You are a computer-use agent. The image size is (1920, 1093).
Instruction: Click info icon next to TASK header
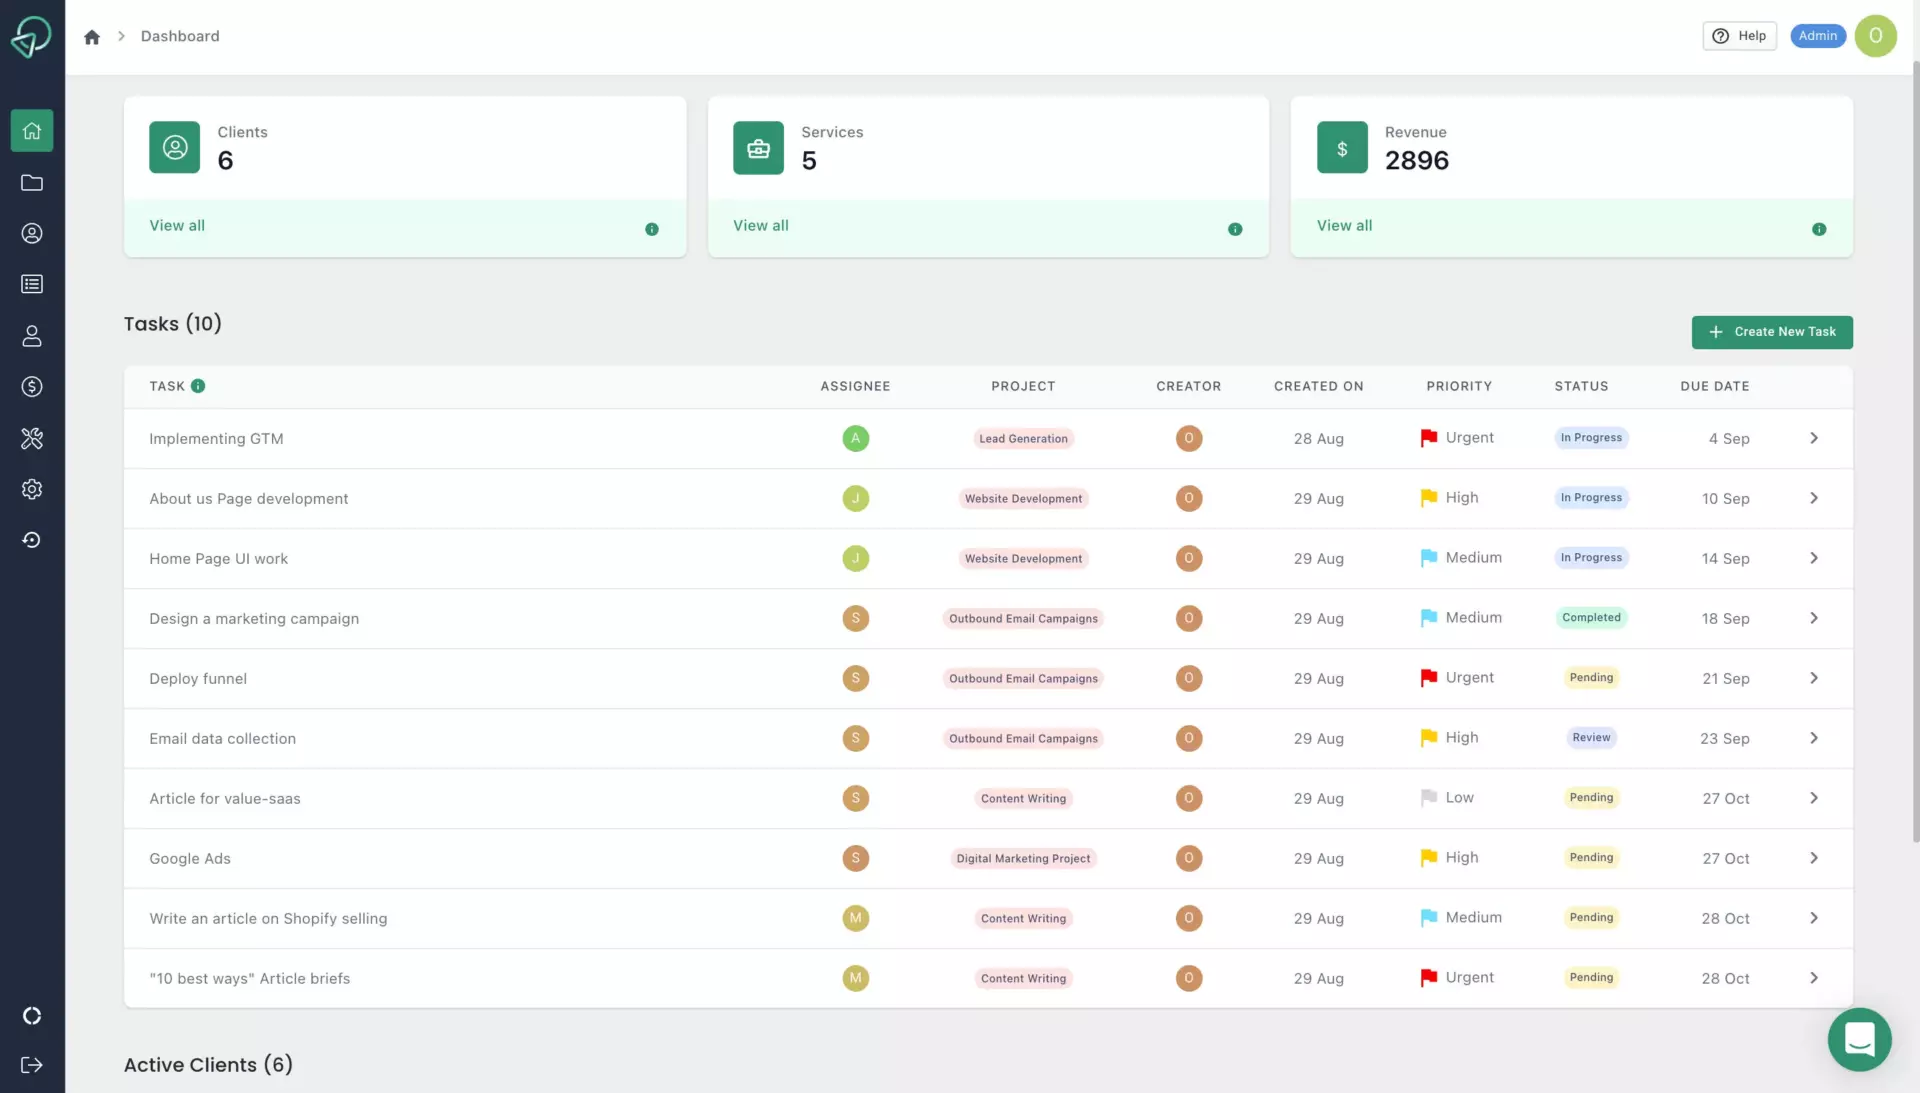point(198,386)
